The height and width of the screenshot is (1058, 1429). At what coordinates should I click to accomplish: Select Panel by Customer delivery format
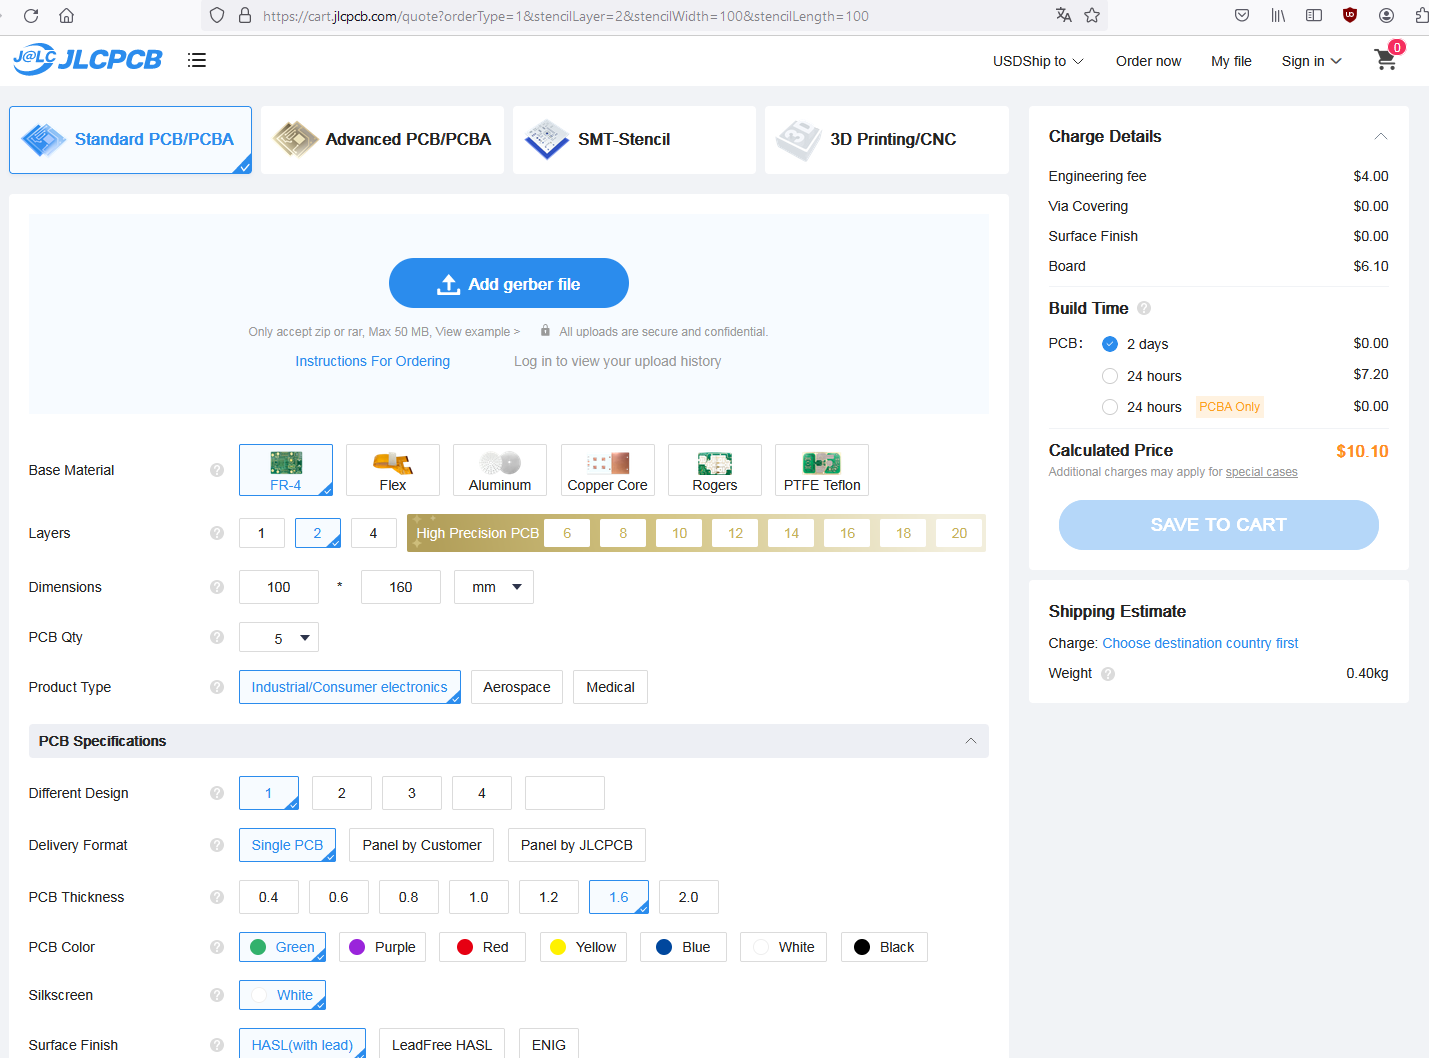(x=422, y=845)
